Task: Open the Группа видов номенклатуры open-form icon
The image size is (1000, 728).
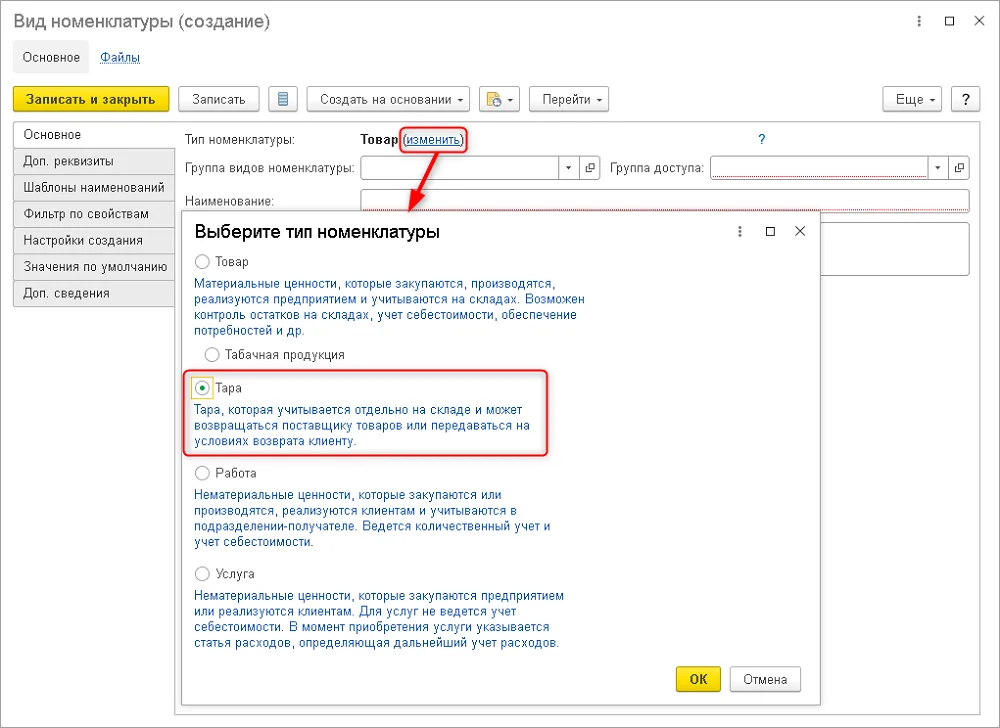Action: coord(590,168)
